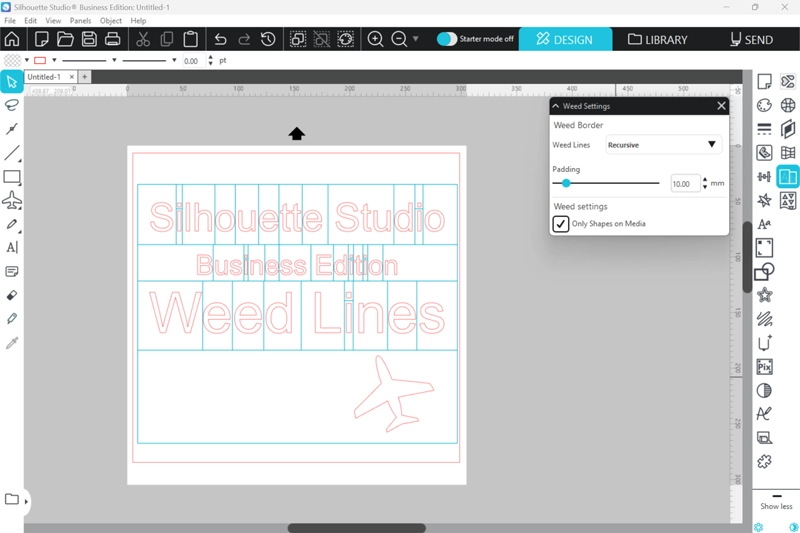Click the Padding value input field
800x533 pixels.
point(685,184)
